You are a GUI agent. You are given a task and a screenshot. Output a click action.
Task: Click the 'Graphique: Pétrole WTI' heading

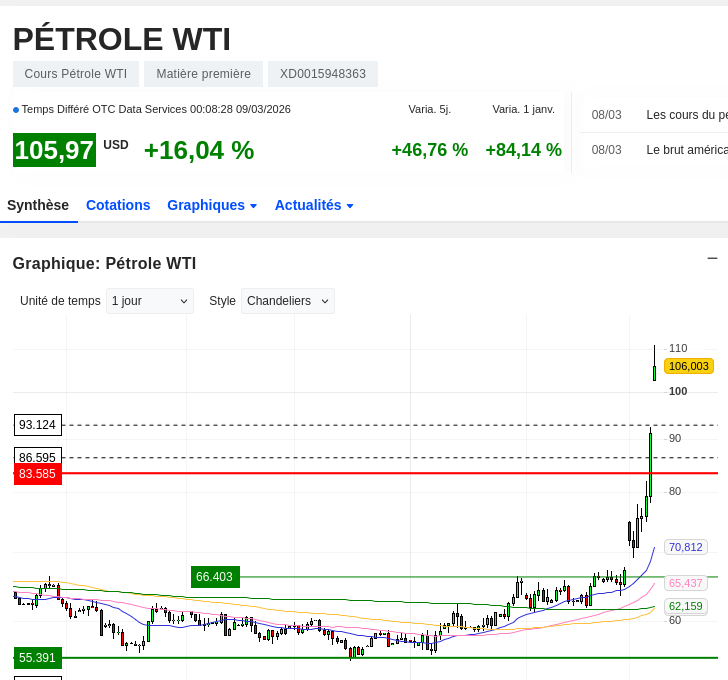[x=104, y=263]
